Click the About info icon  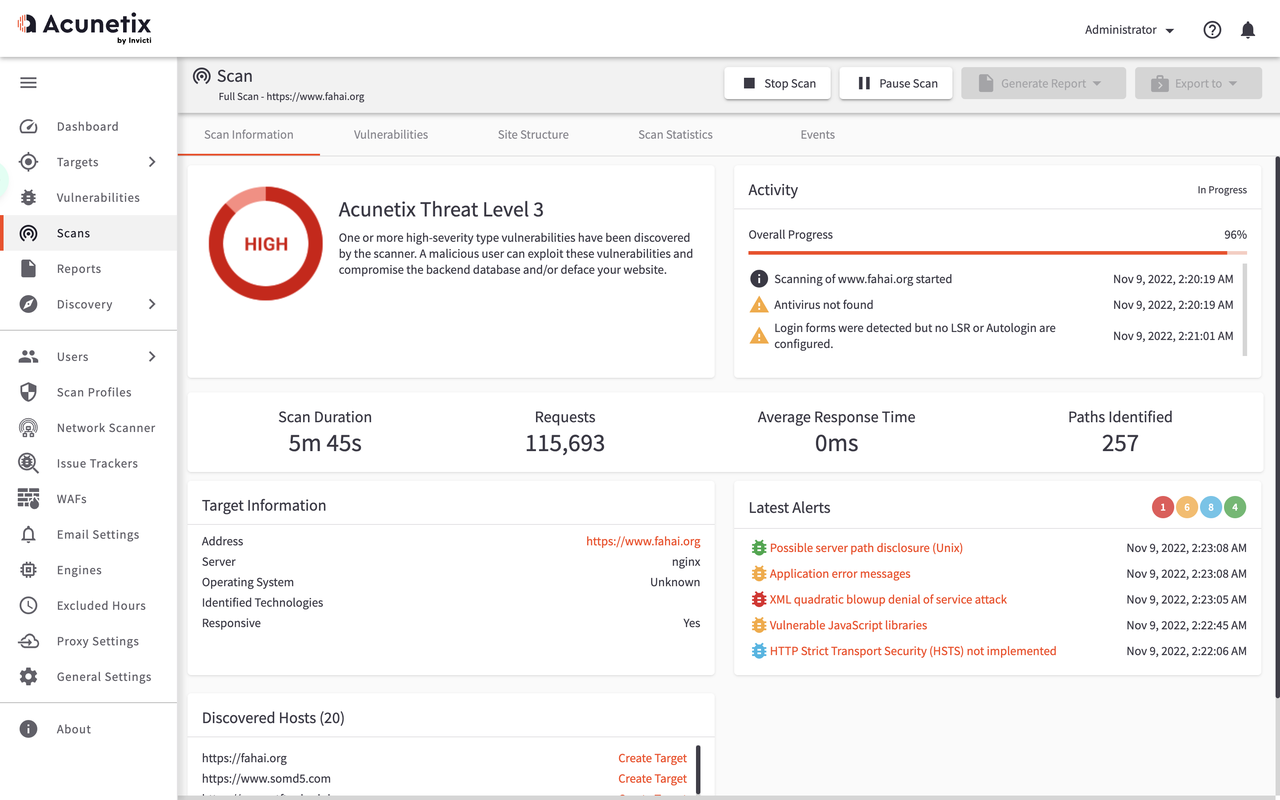28,729
